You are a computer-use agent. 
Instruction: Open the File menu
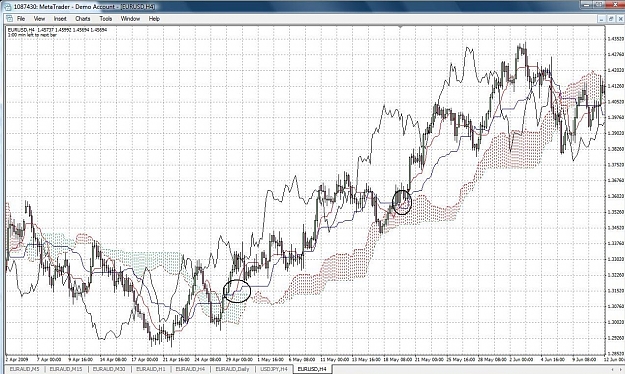(x=21, y=19)
